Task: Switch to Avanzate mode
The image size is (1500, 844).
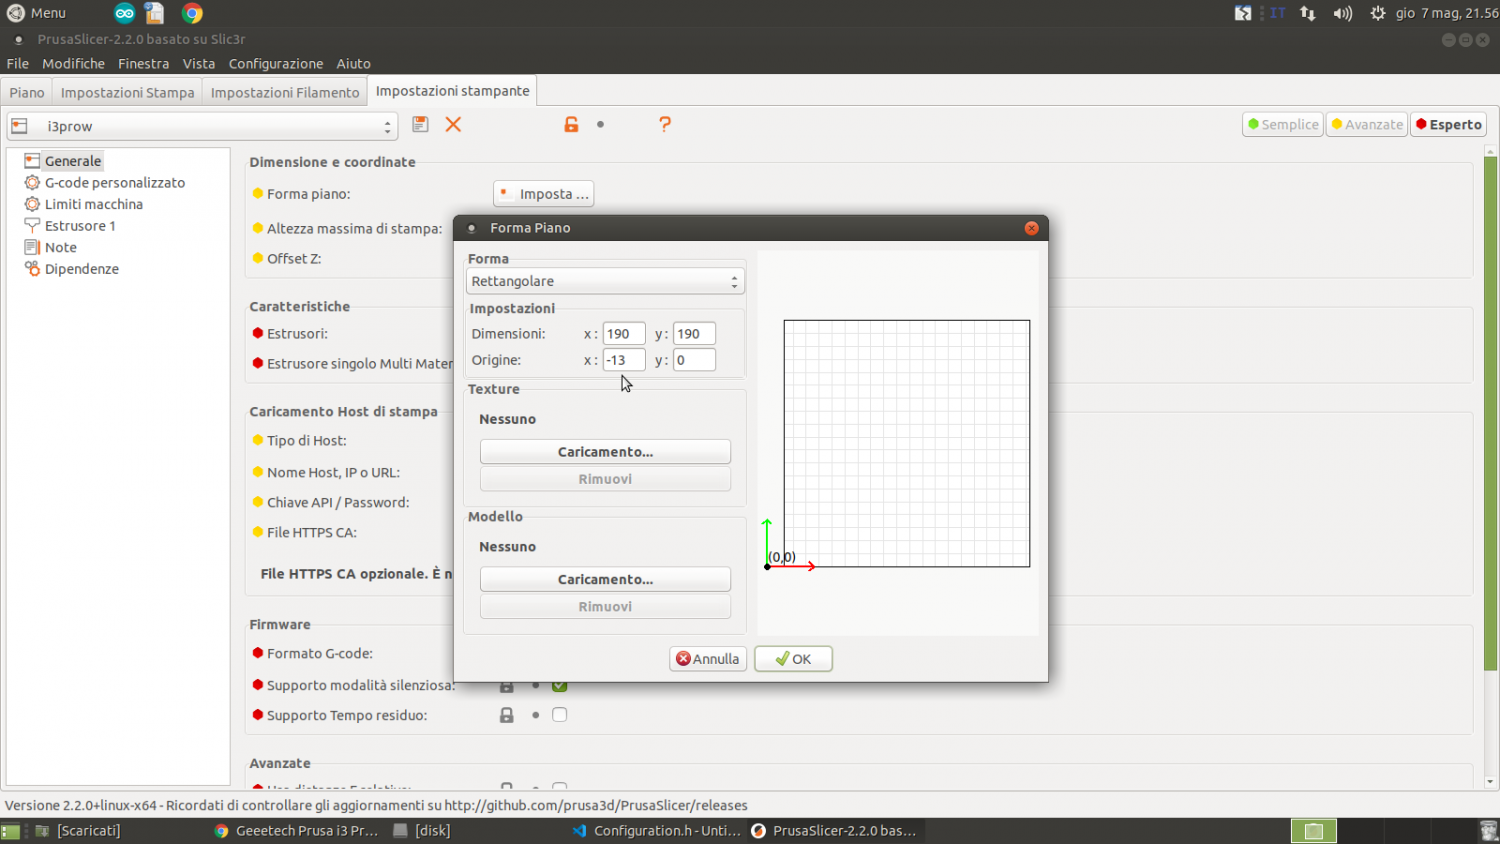Action: [x=1366, y=124]
